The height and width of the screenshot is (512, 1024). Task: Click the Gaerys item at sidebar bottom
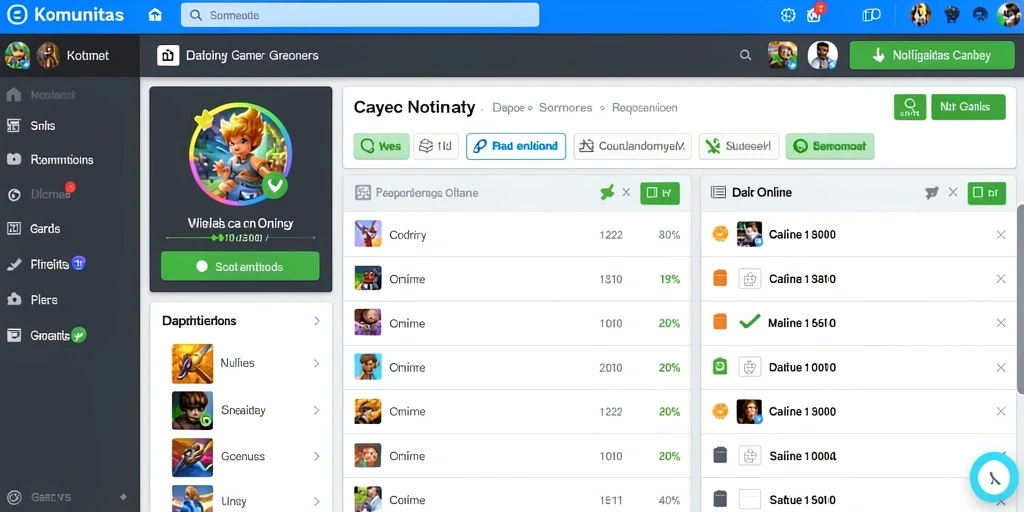pos(39,498)
